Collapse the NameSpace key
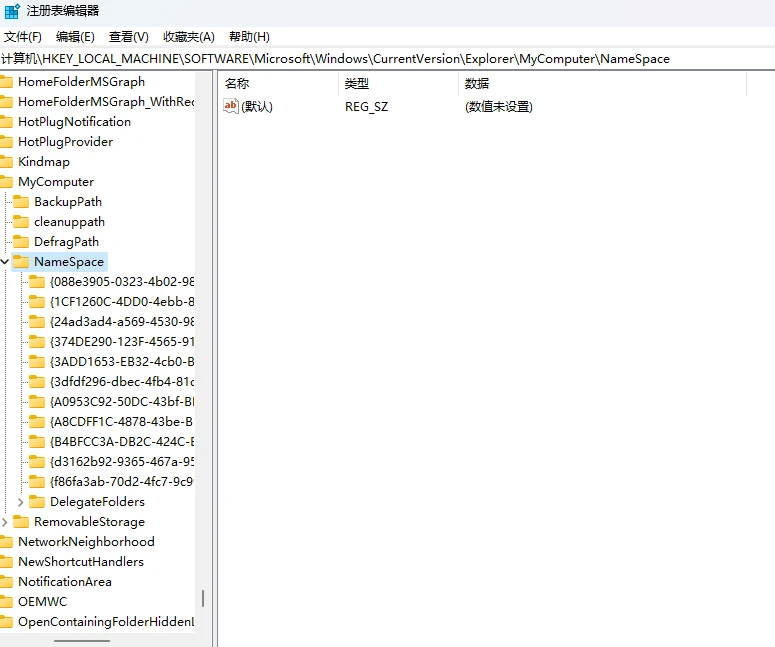 point(5,261)
